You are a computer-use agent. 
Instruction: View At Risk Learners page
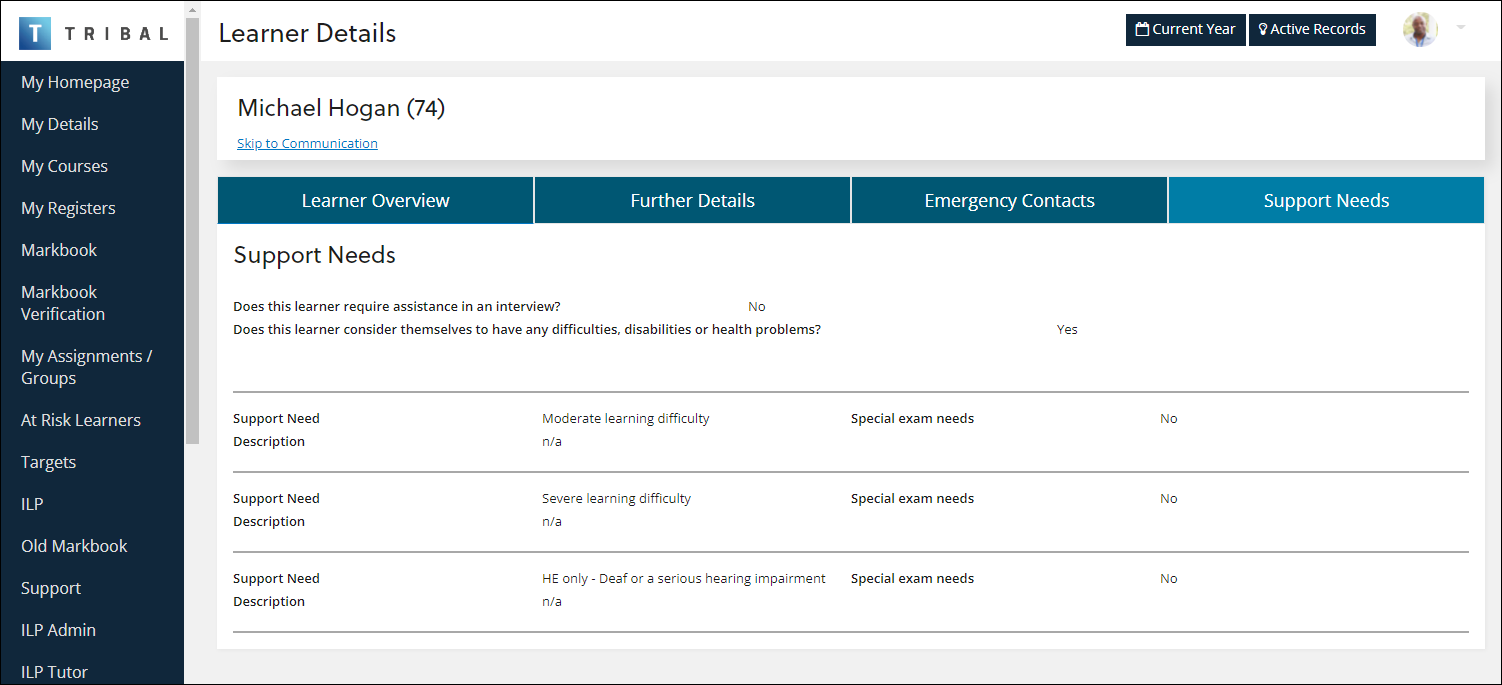[x=81, y=420]
